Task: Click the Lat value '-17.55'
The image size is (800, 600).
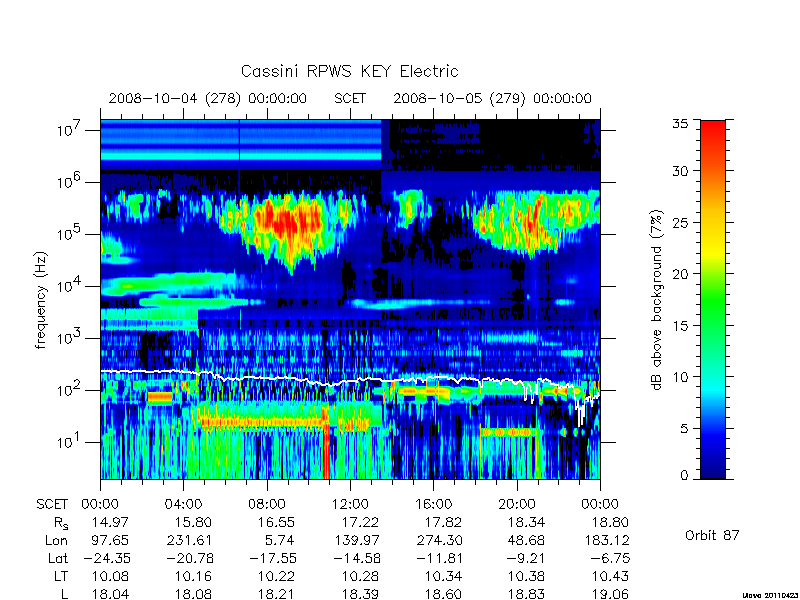Action: click(272, 558)
